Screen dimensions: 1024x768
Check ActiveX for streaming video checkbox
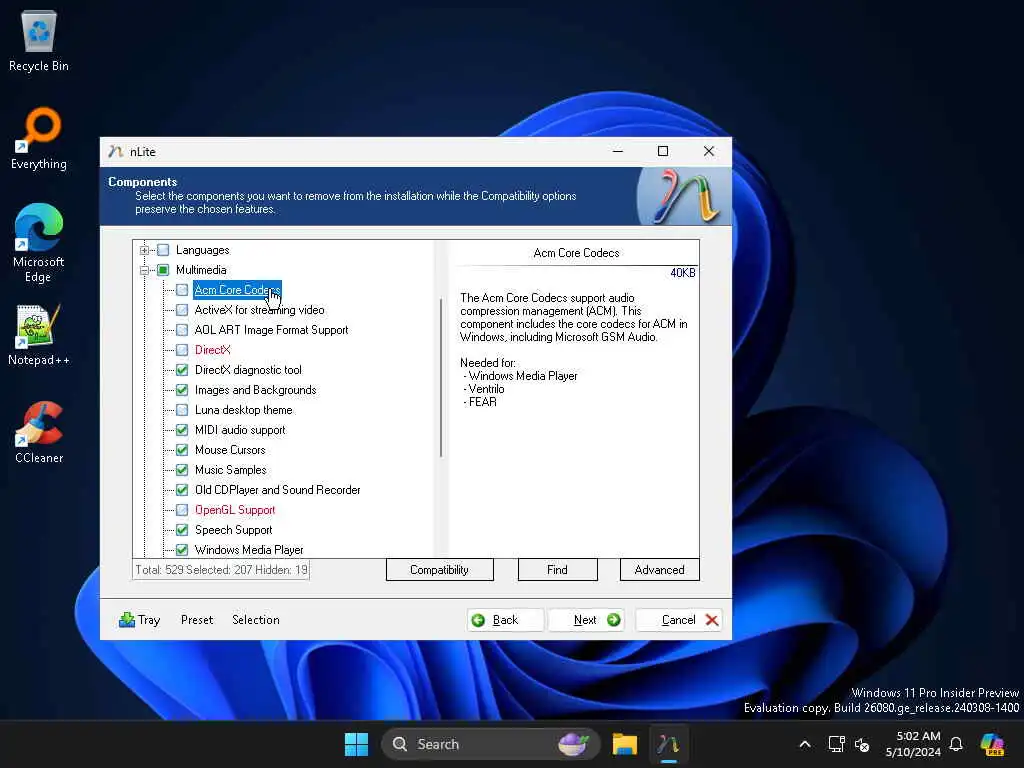182,310
